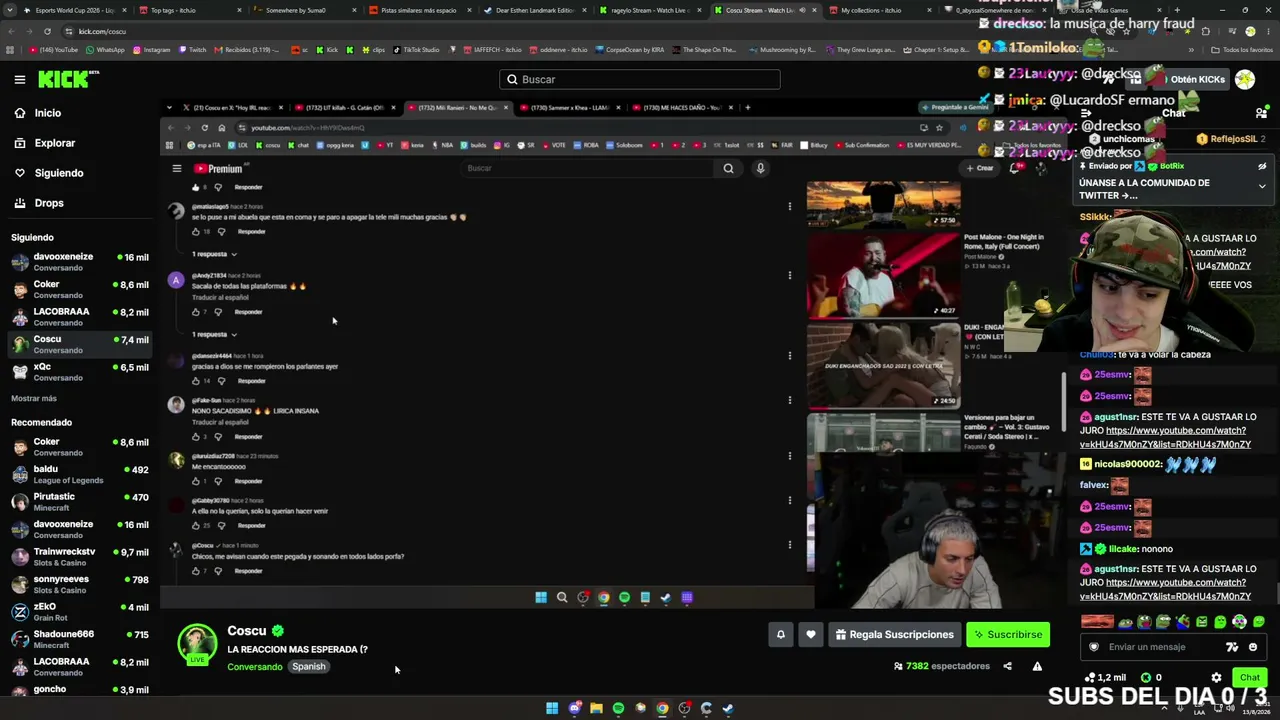Open LACOBRAAA channel under Siguiendo
The width and height of the screenshot is (1280, 720).
click(x=80, y=317)
